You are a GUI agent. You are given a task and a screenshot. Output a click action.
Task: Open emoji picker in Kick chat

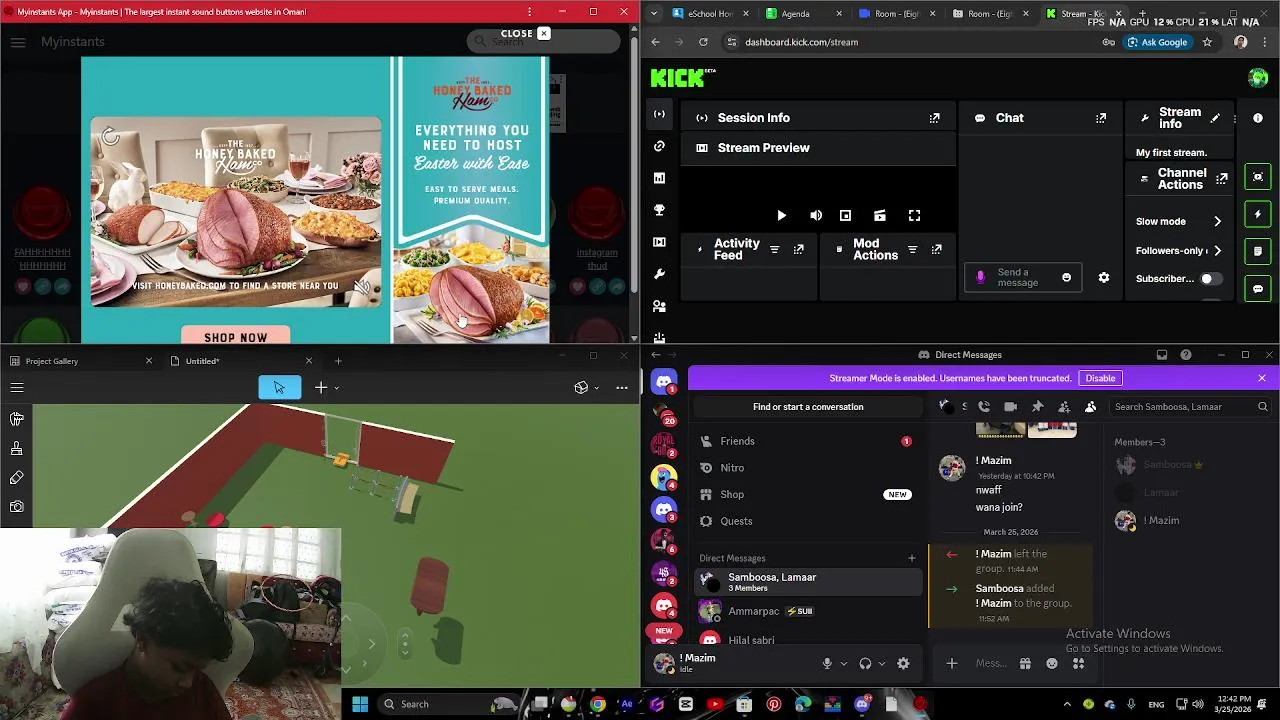point(1066,278)
